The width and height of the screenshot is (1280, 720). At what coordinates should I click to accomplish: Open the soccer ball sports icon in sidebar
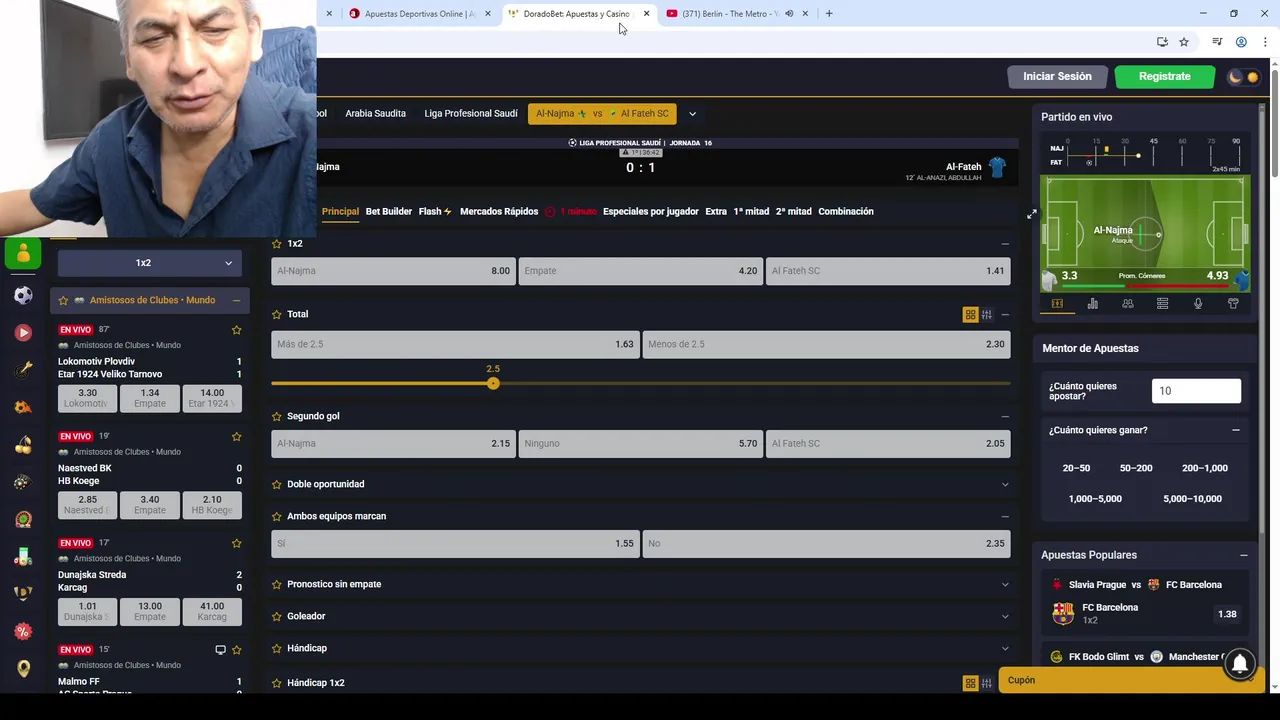(23, 295)
